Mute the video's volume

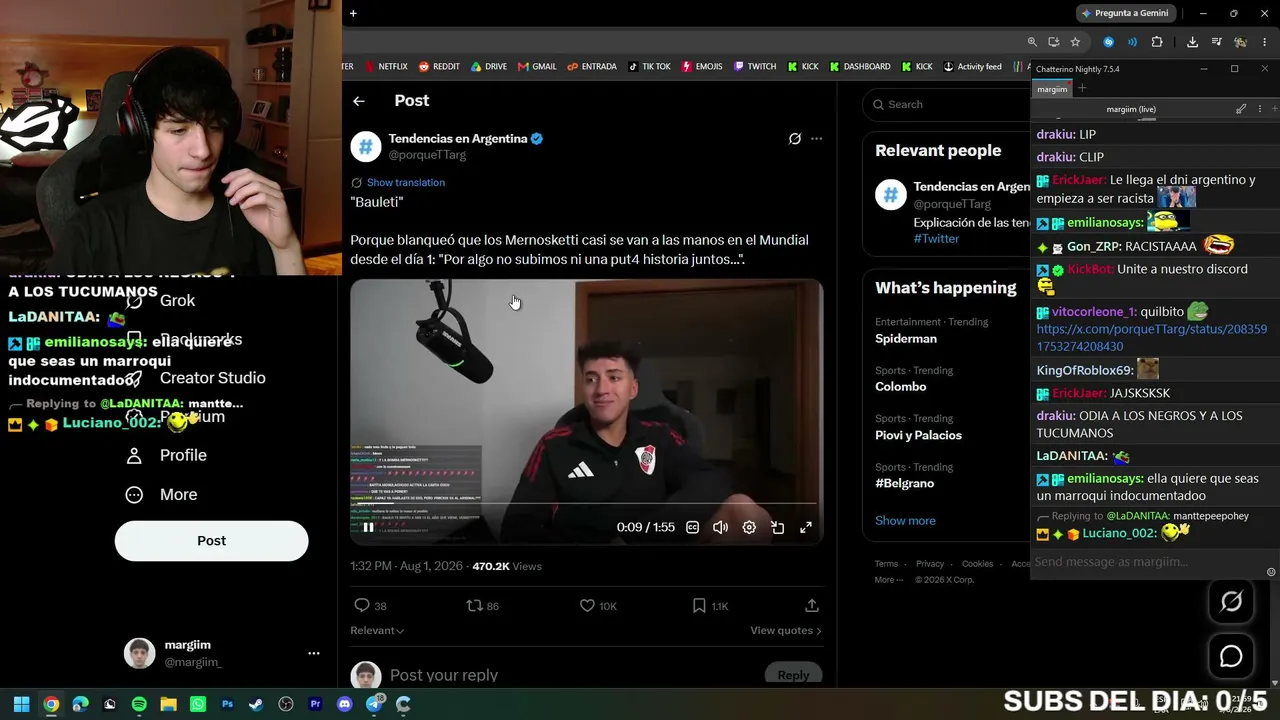point(720,527)
